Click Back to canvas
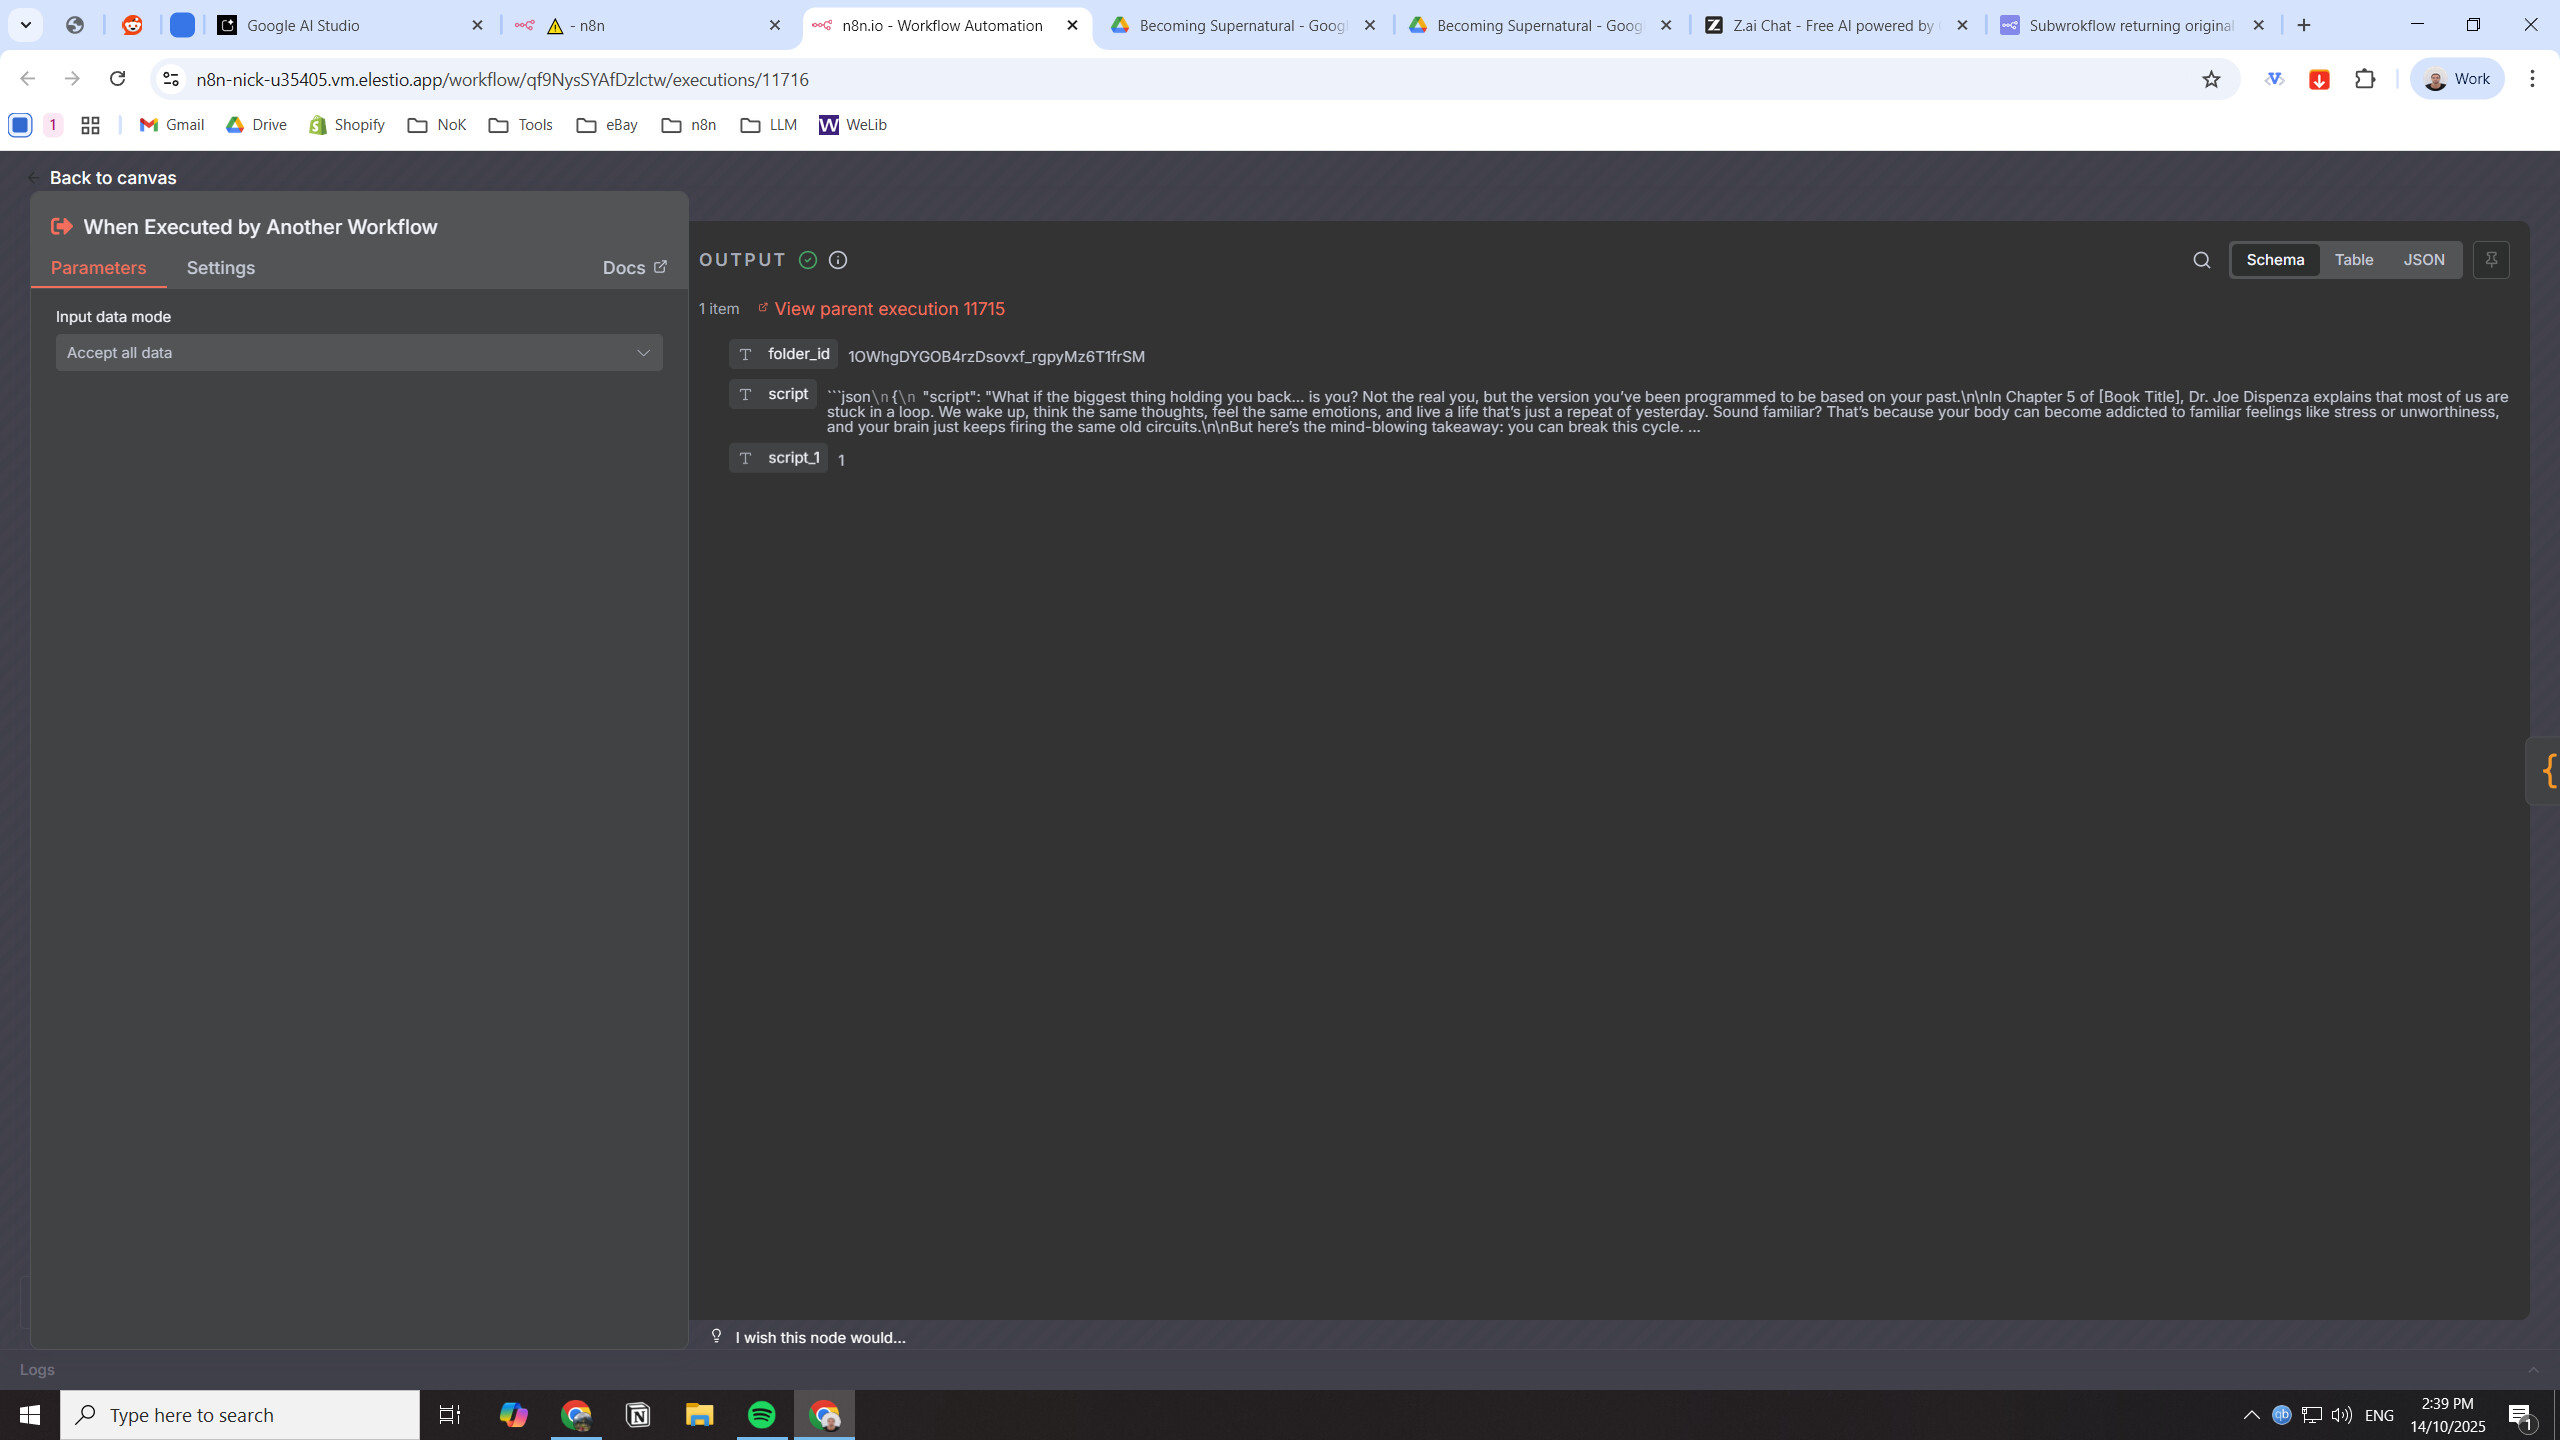Viewport: 2560px width, 1440px height. pos(112,178)
